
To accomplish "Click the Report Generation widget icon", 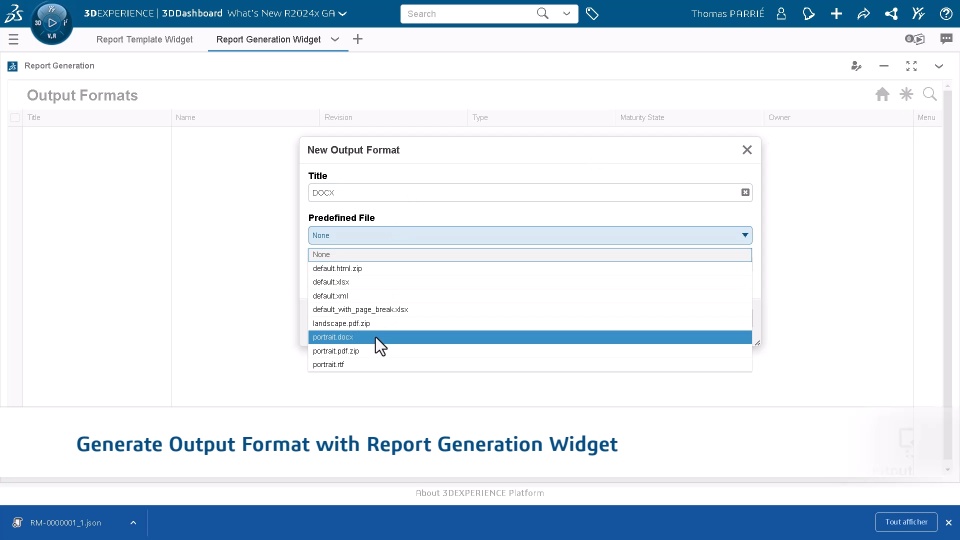I will (x=12, y=66).
